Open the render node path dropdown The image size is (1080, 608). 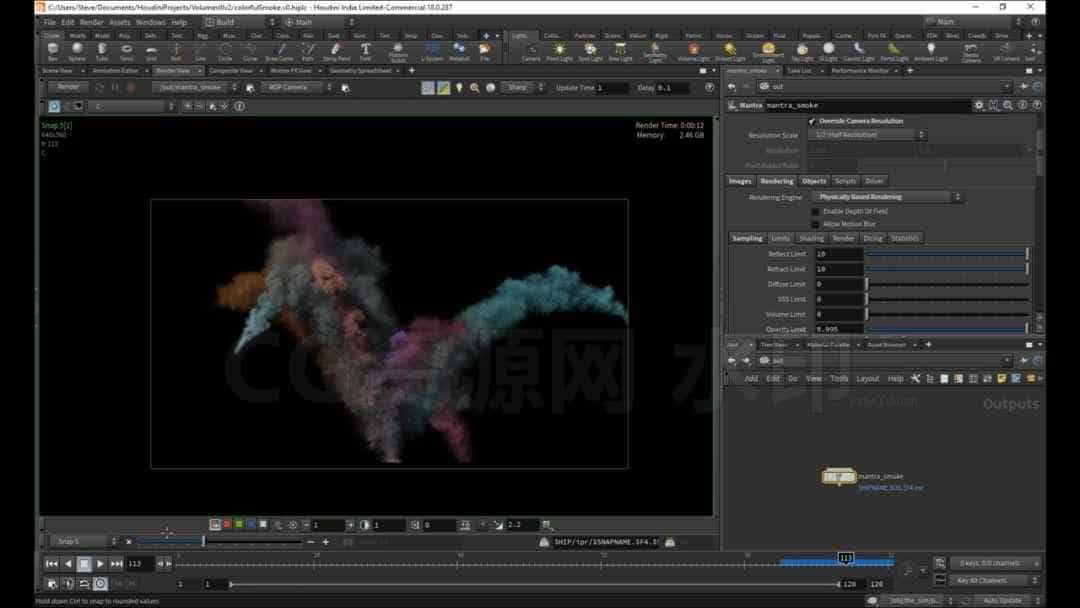click(196, 87)
